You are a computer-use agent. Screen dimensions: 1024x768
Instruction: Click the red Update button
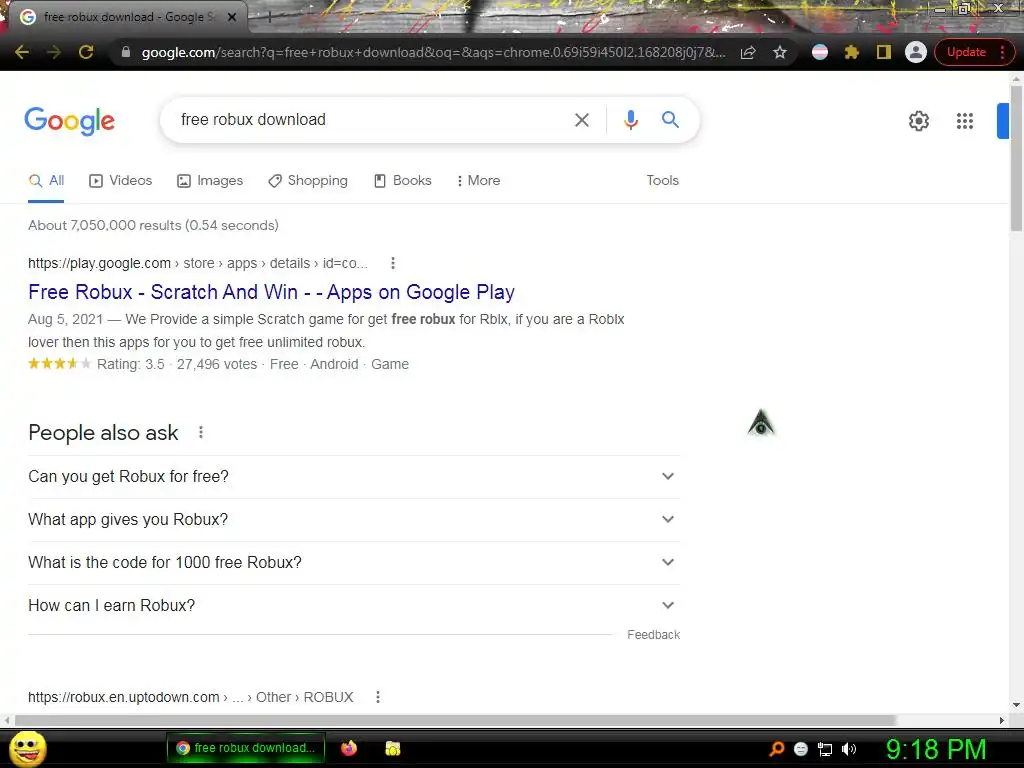coord(966,52)
